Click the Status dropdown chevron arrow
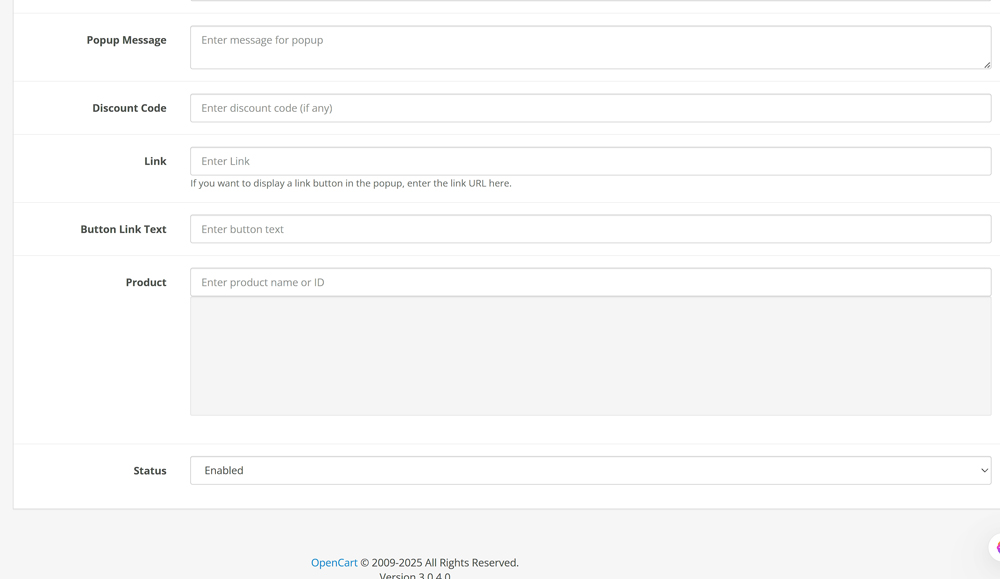 [983, 470]
